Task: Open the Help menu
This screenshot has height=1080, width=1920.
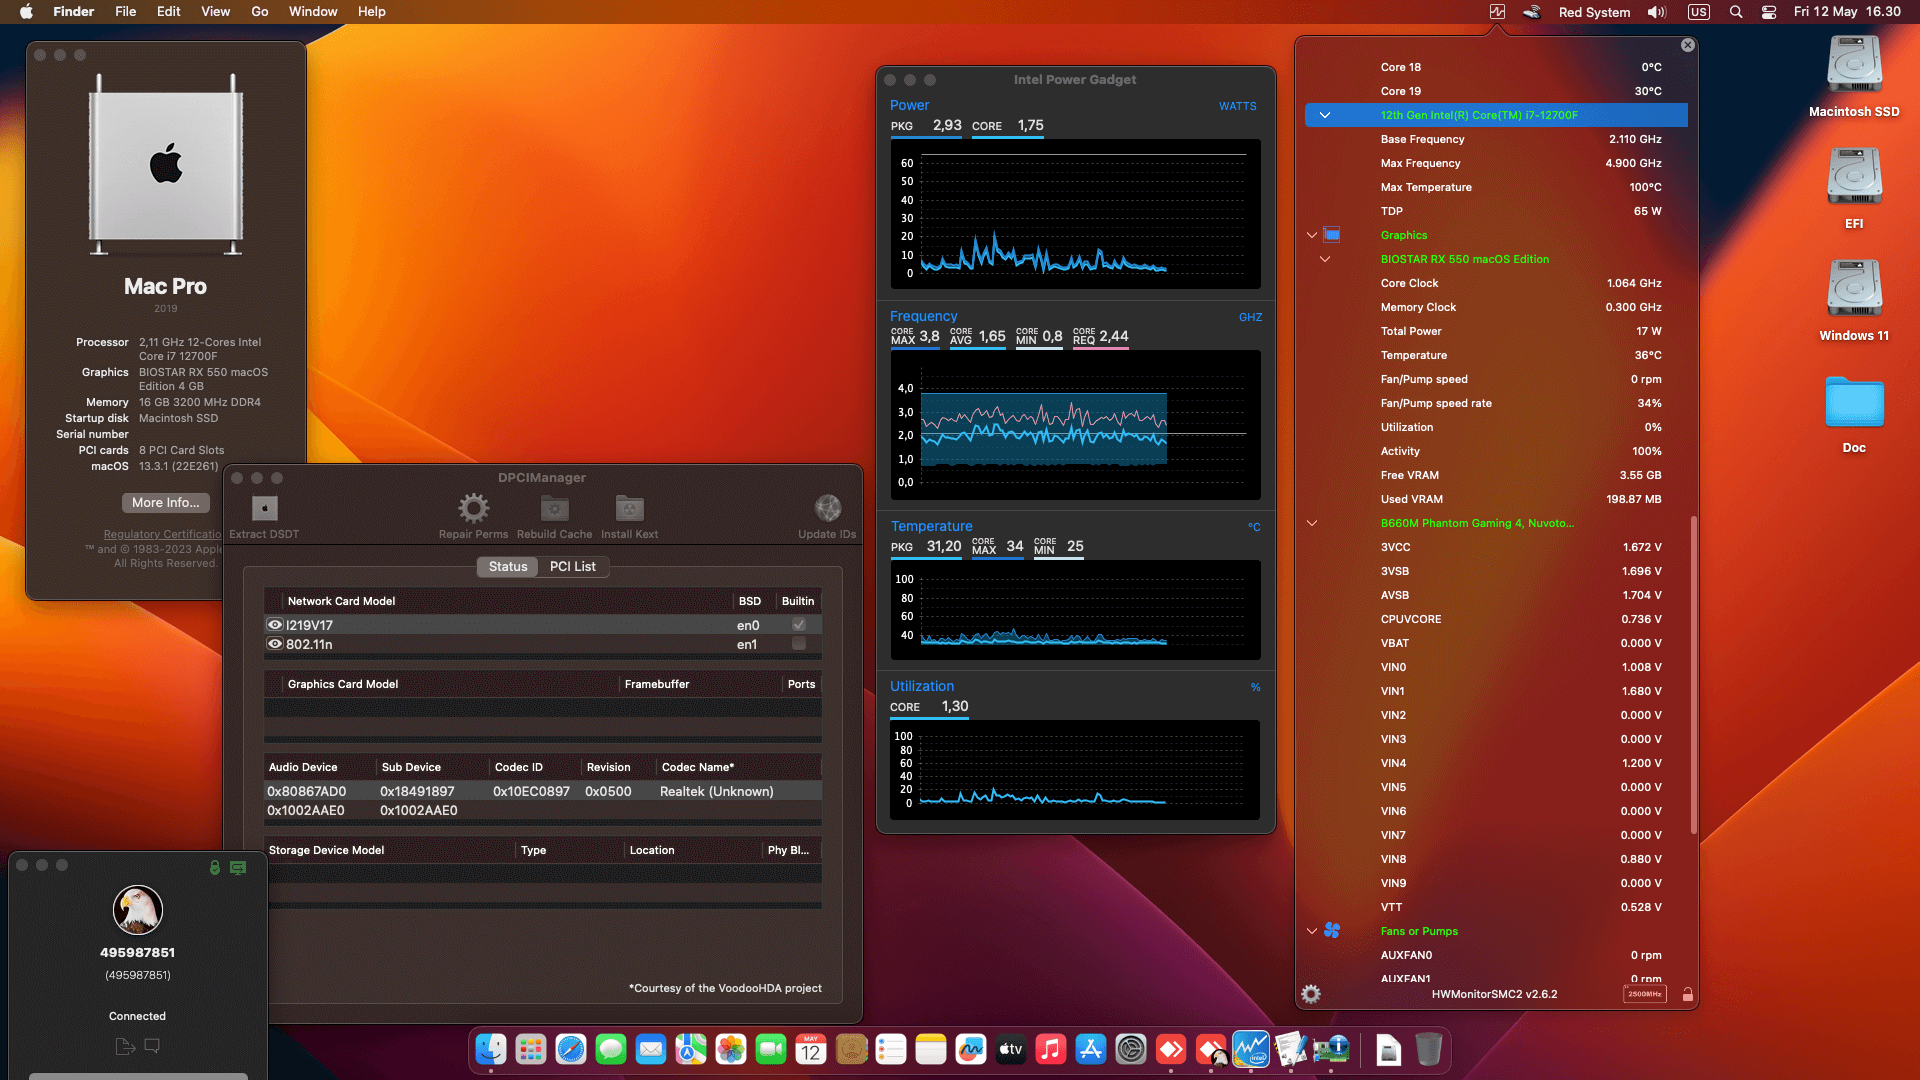Action: [372, 12]
